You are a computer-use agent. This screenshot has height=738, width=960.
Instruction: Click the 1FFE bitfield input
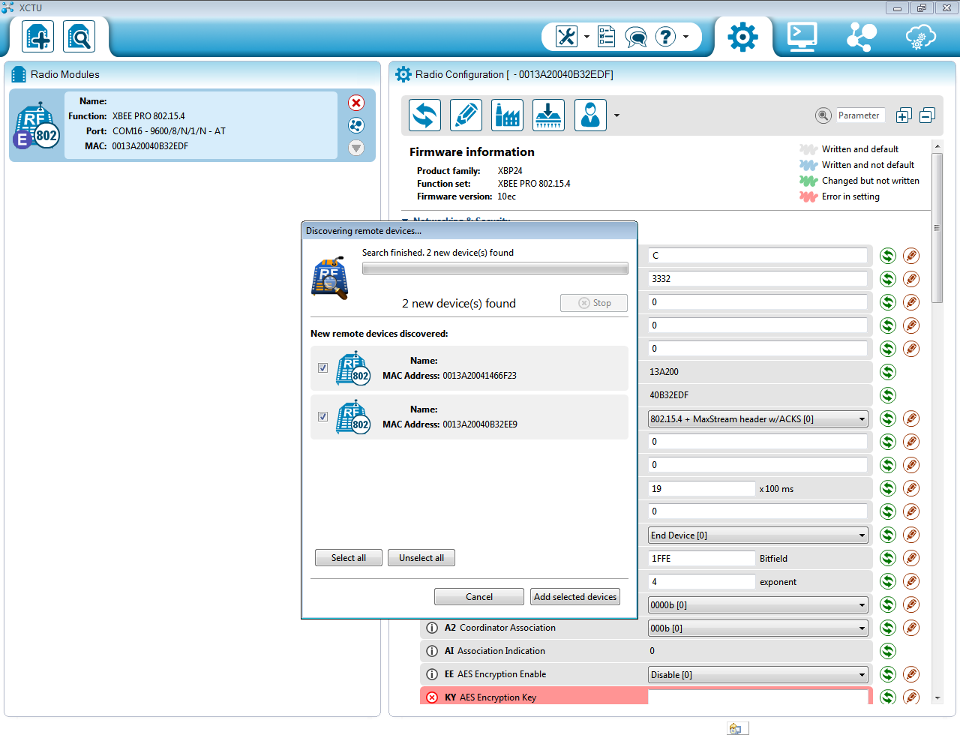(702, 559)
